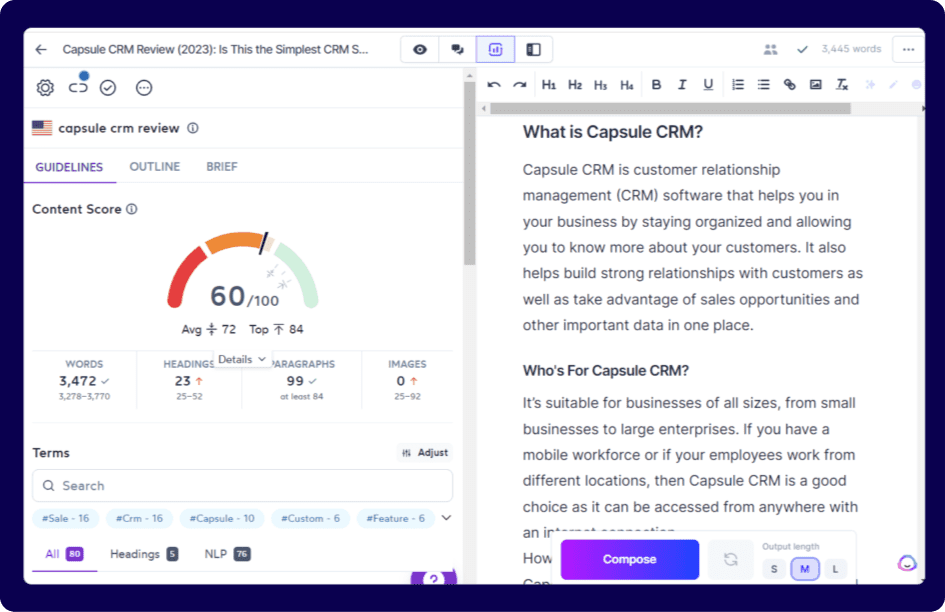Toggle the eye preview mode
The height and width of the screenshot is (612, 945).
pyautogui.click(x=420, y=49)
